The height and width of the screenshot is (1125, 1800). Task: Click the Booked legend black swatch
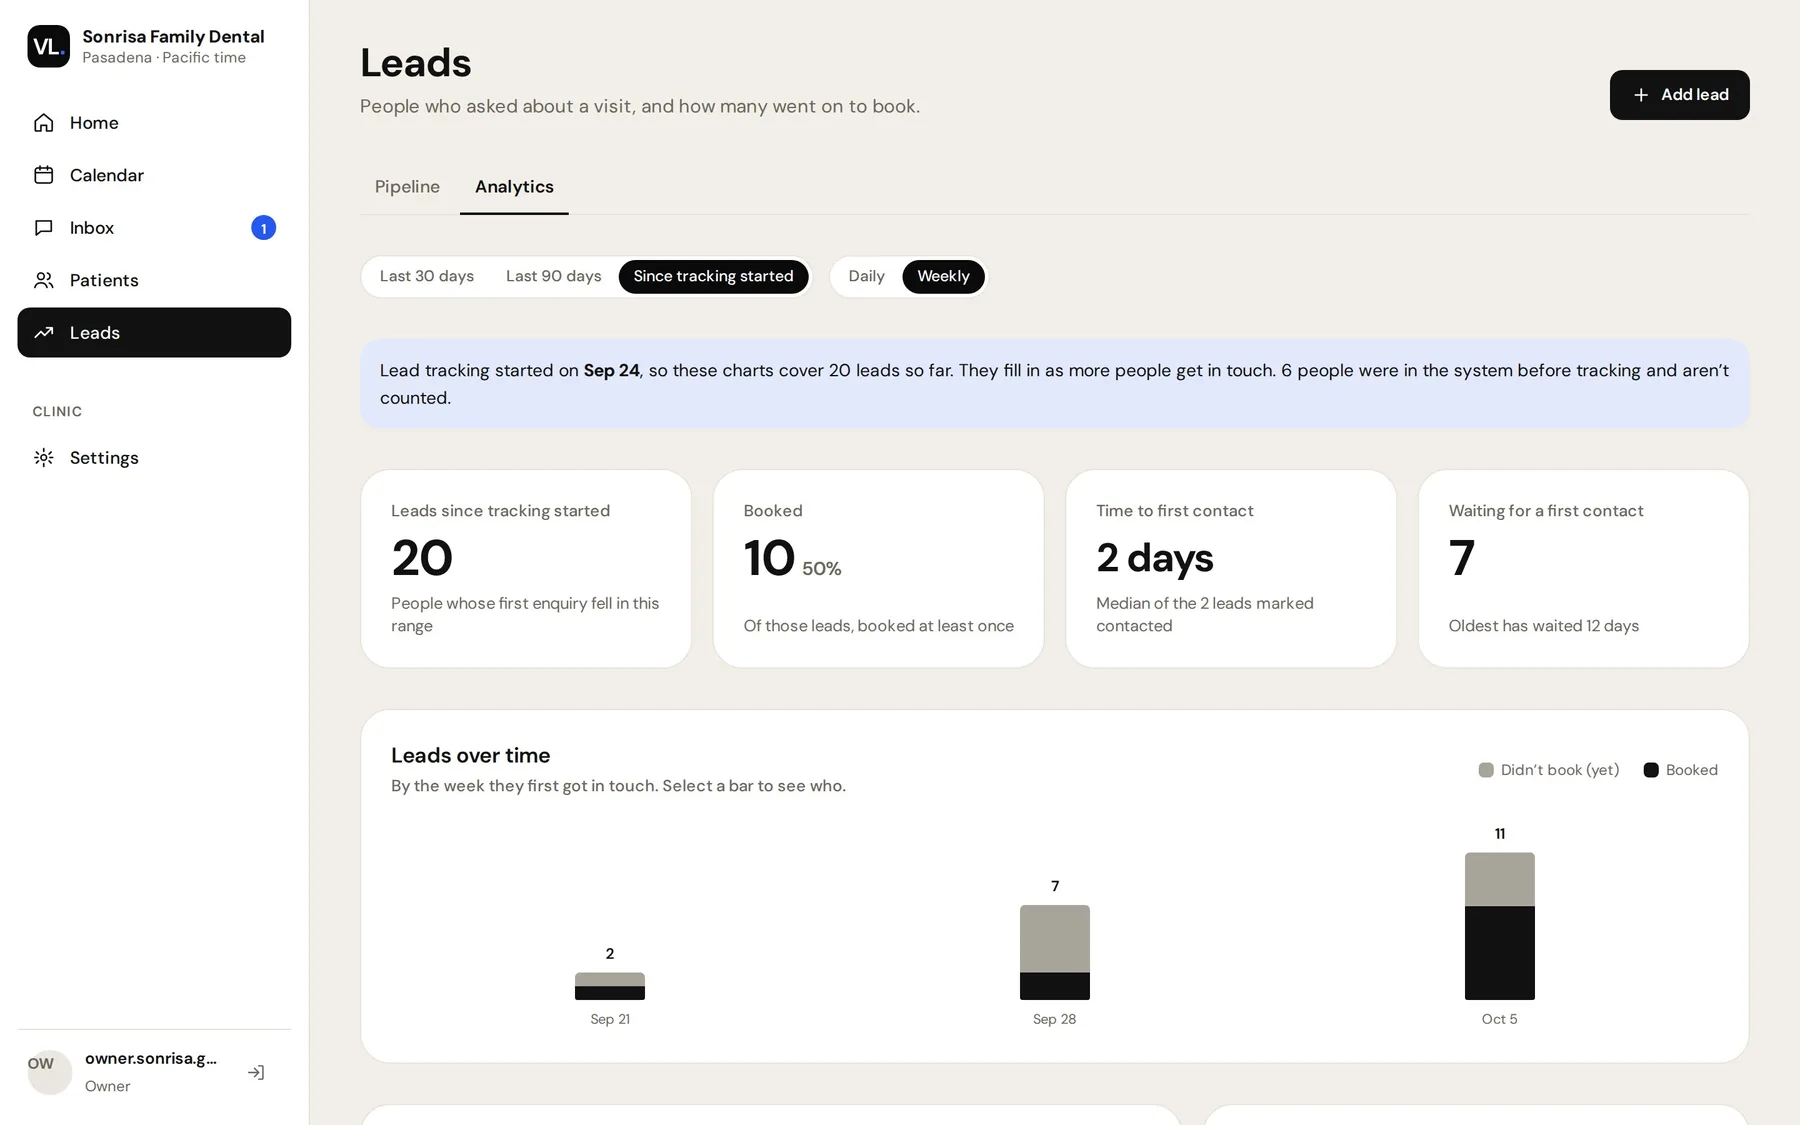pos(1651,770)
